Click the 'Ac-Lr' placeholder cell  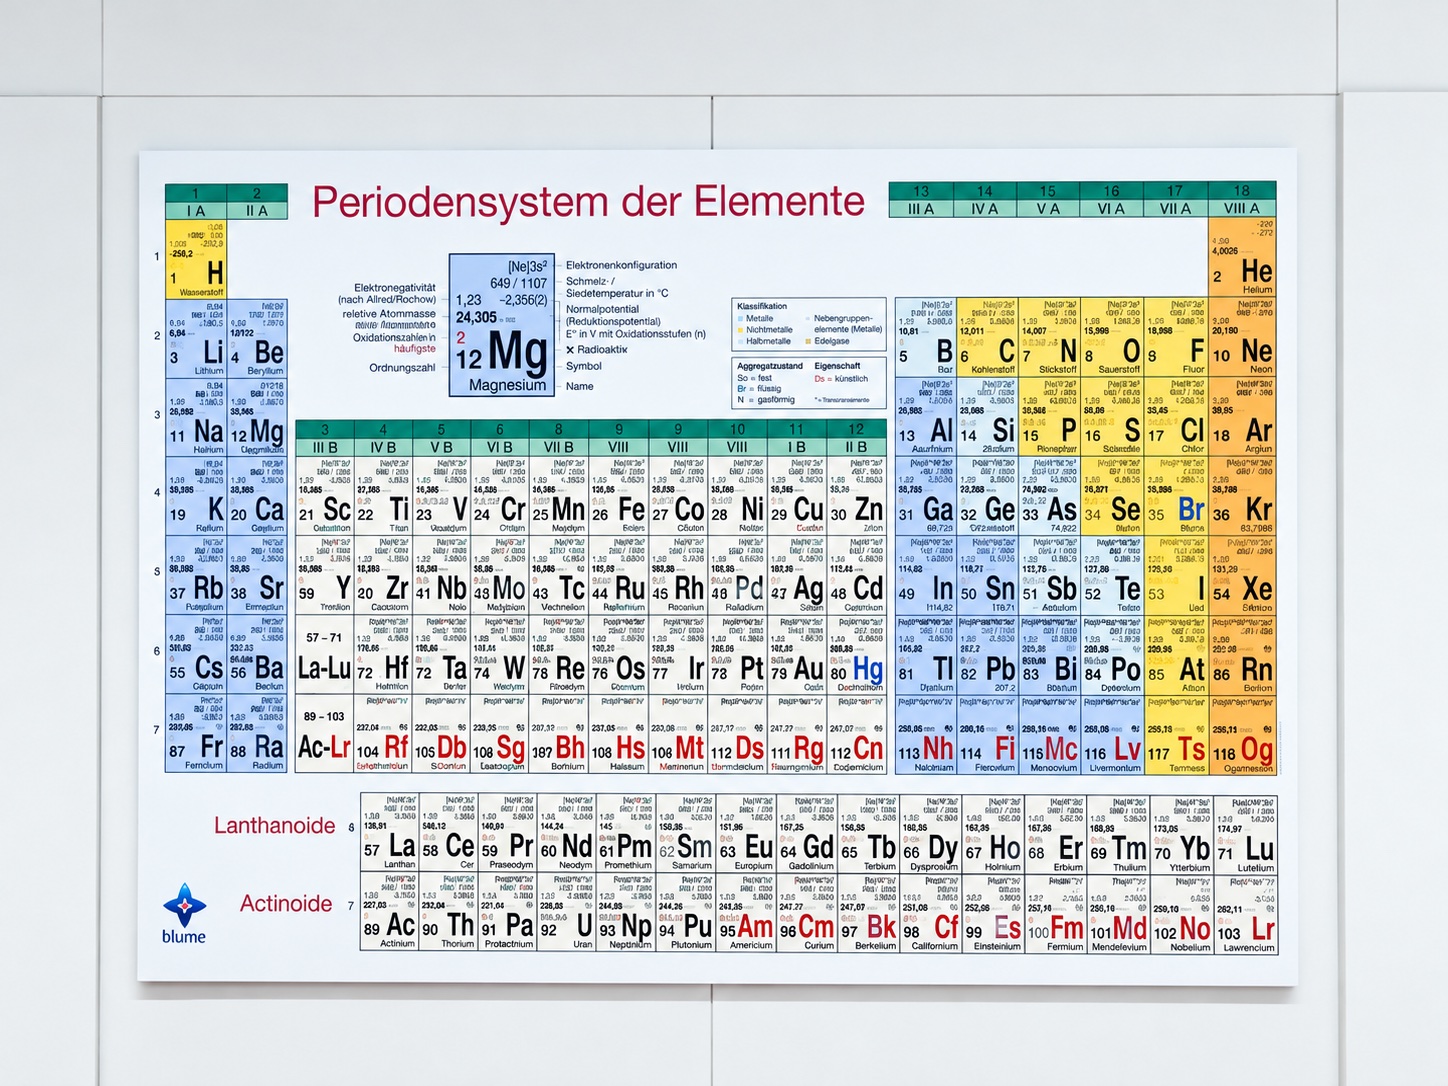point(324,733)
